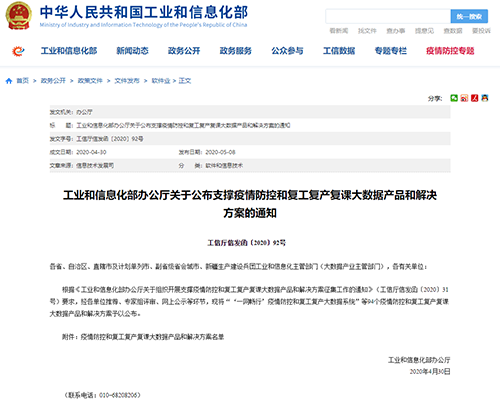The image size is (500, 408).
Task: Click the 分享 label
Action: pos(435,98)
